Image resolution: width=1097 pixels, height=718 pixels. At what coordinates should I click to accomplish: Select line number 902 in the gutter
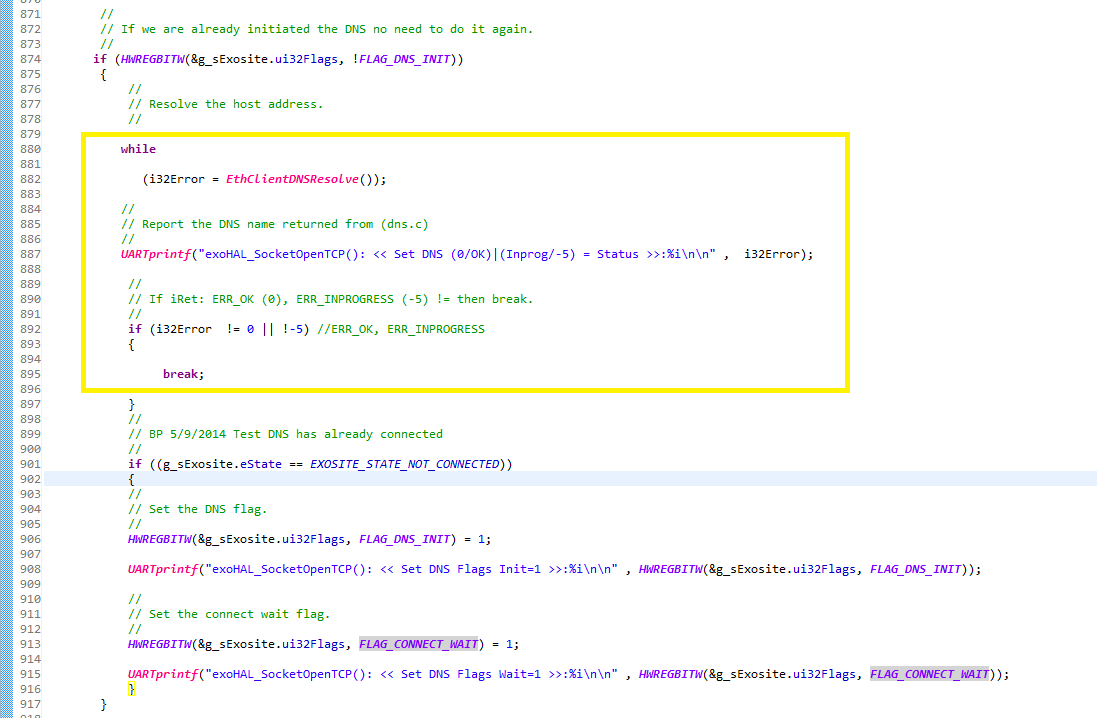29,479
